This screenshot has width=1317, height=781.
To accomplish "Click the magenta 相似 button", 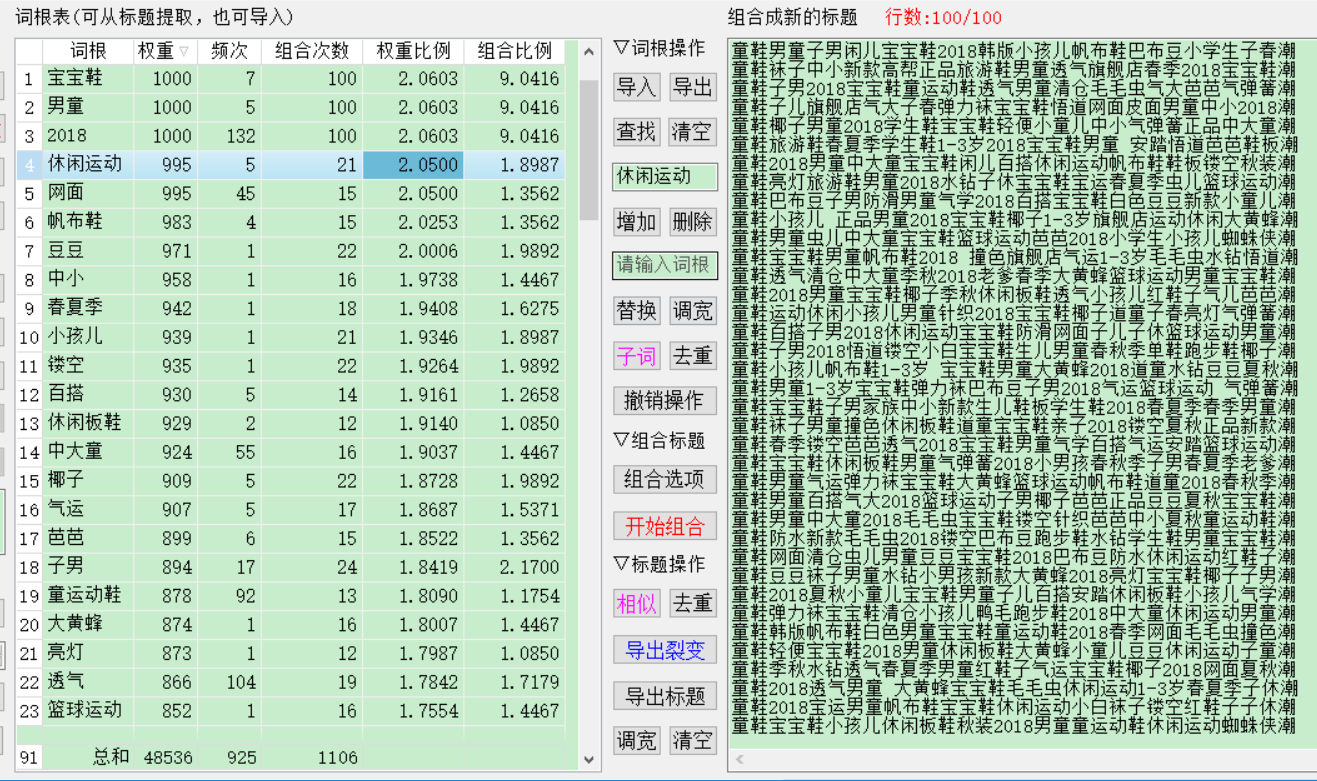I will pyautogui.click(x=636, y=603).
